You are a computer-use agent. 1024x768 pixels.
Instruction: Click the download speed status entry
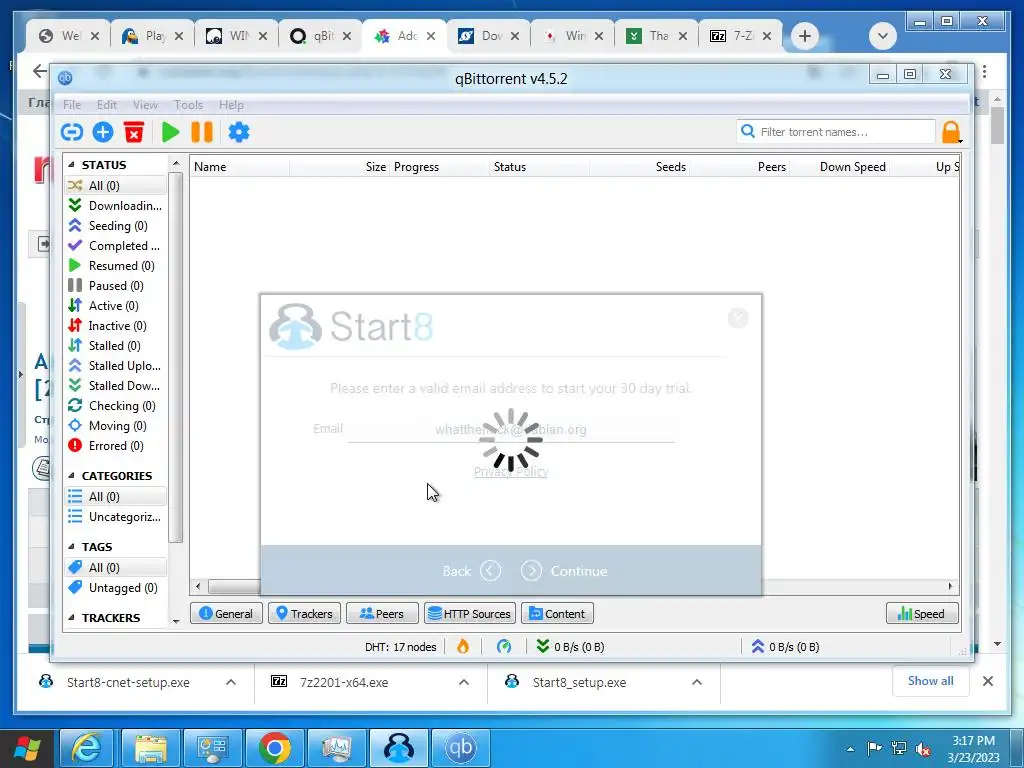tap(569, 647)
